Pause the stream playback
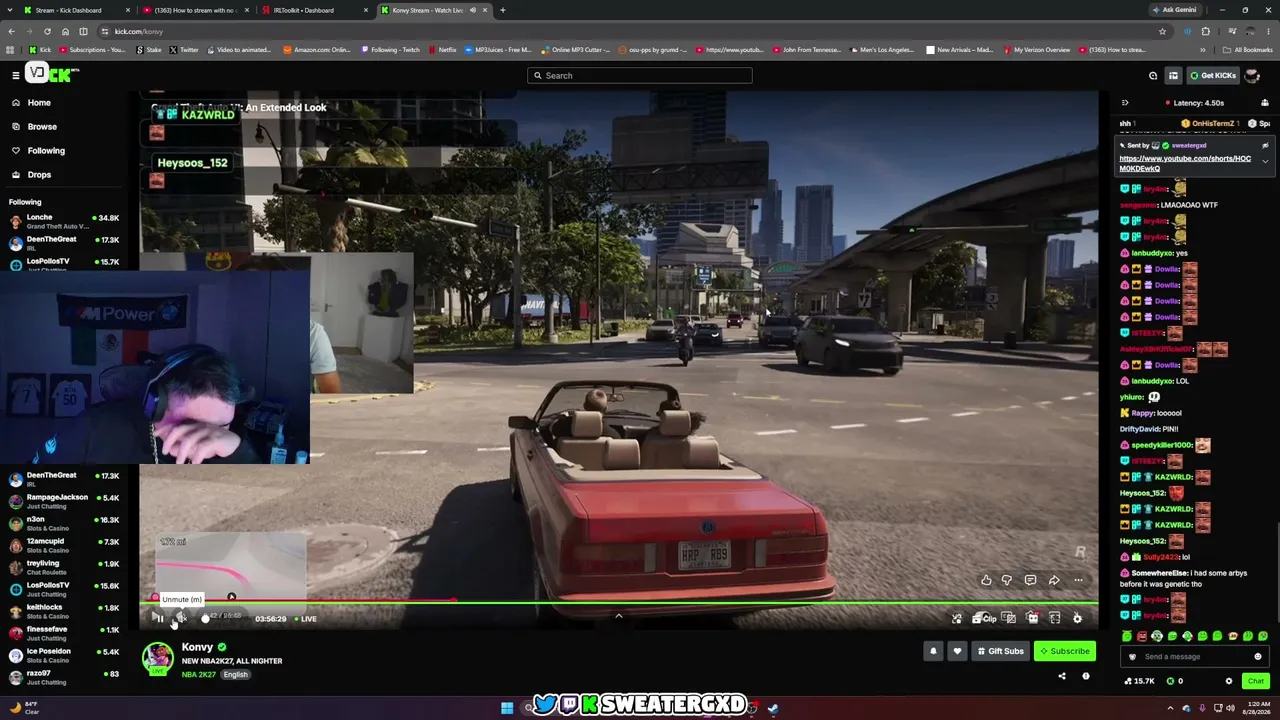 point(158,618)
